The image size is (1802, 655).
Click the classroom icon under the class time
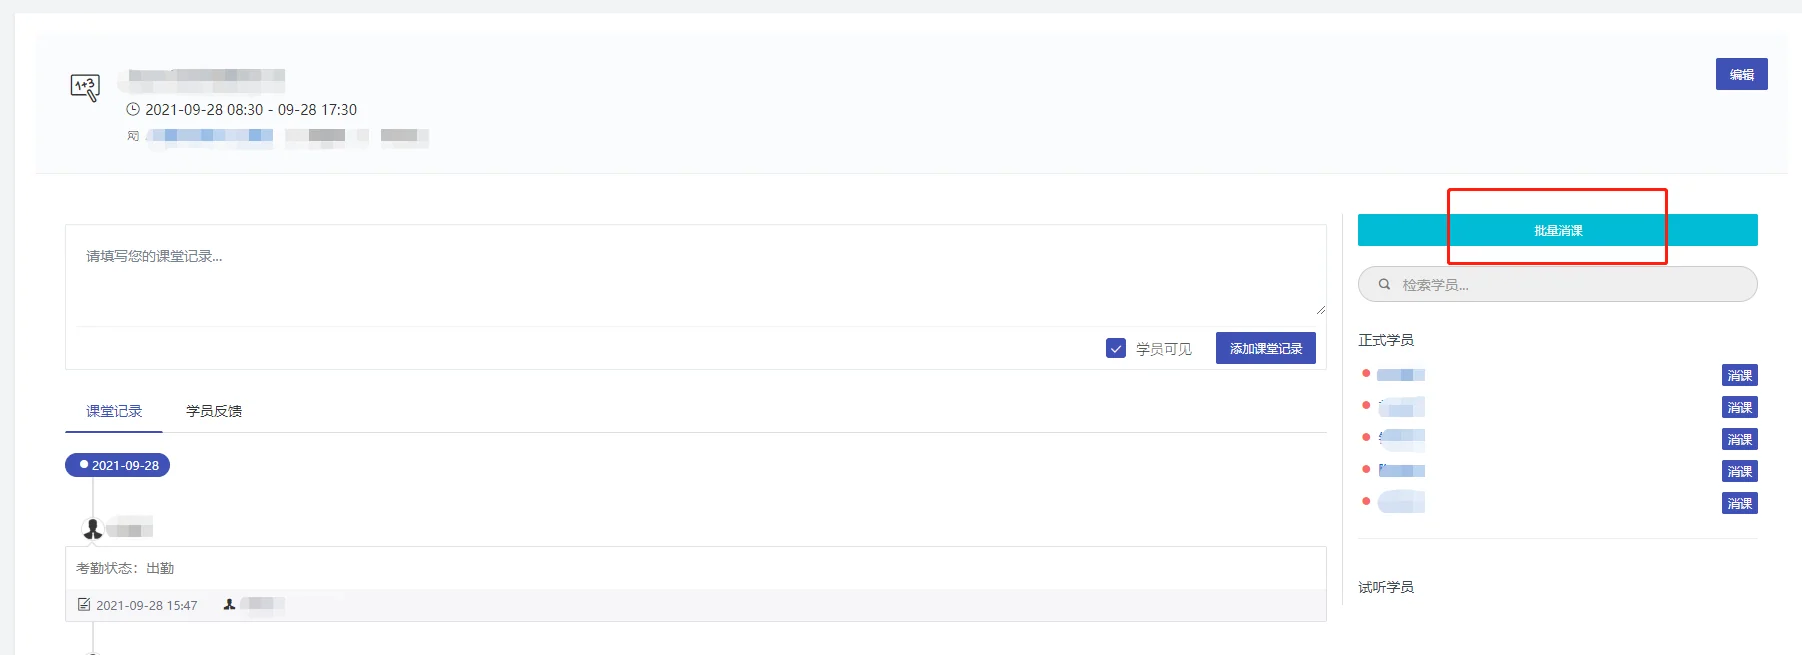pyautogui.click(x=133, y=136)
